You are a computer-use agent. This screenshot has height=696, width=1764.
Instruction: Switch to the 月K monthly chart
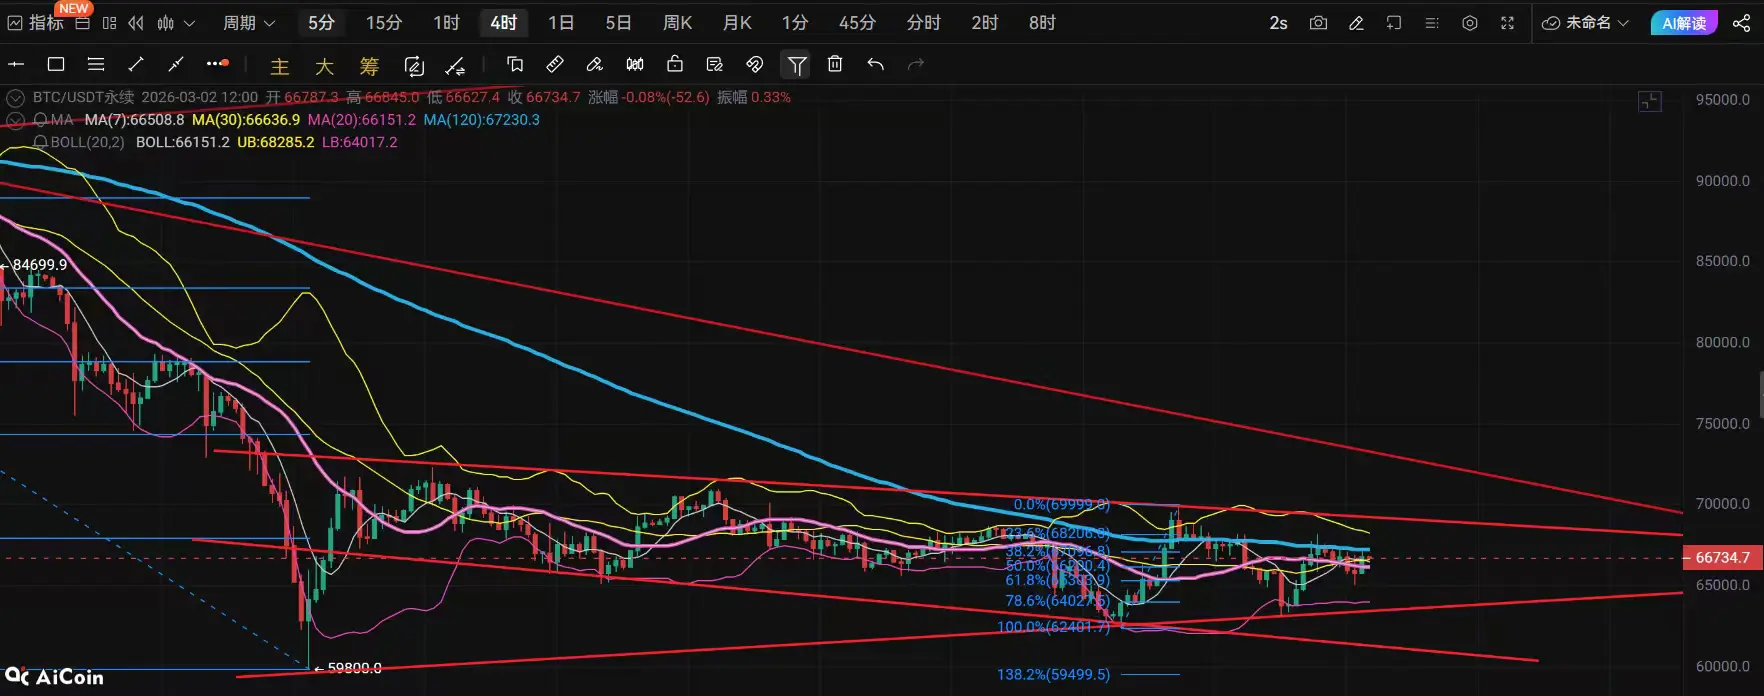737,22
